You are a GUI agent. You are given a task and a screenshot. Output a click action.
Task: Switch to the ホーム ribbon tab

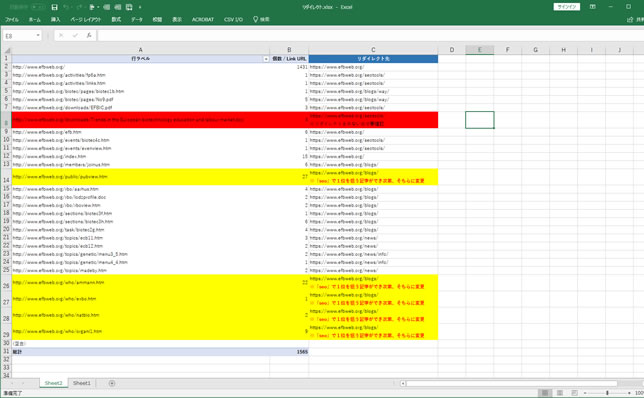[x=34, y=19]
